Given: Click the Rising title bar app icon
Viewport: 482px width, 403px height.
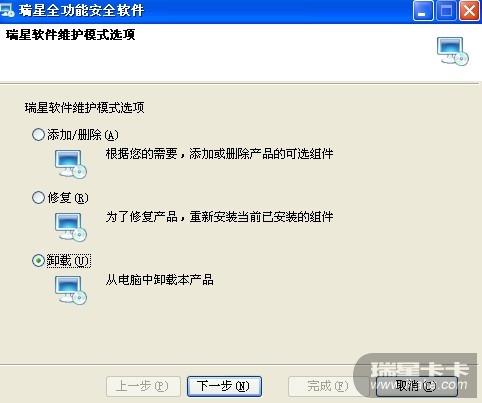Looking at the screenshot, I should [x=7, y=10].
